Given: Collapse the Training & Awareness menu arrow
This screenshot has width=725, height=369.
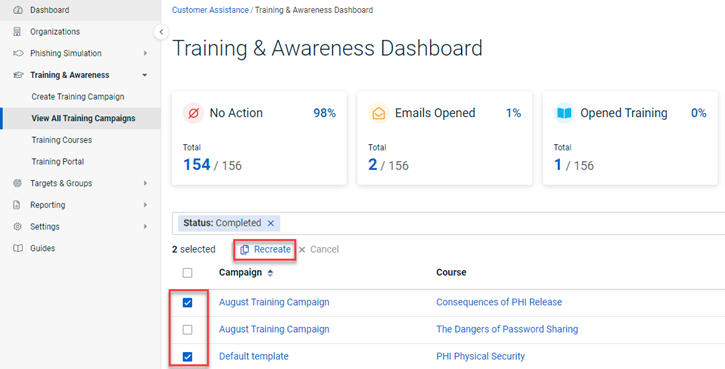Looking at the screenshot, I should click(145, 75).
